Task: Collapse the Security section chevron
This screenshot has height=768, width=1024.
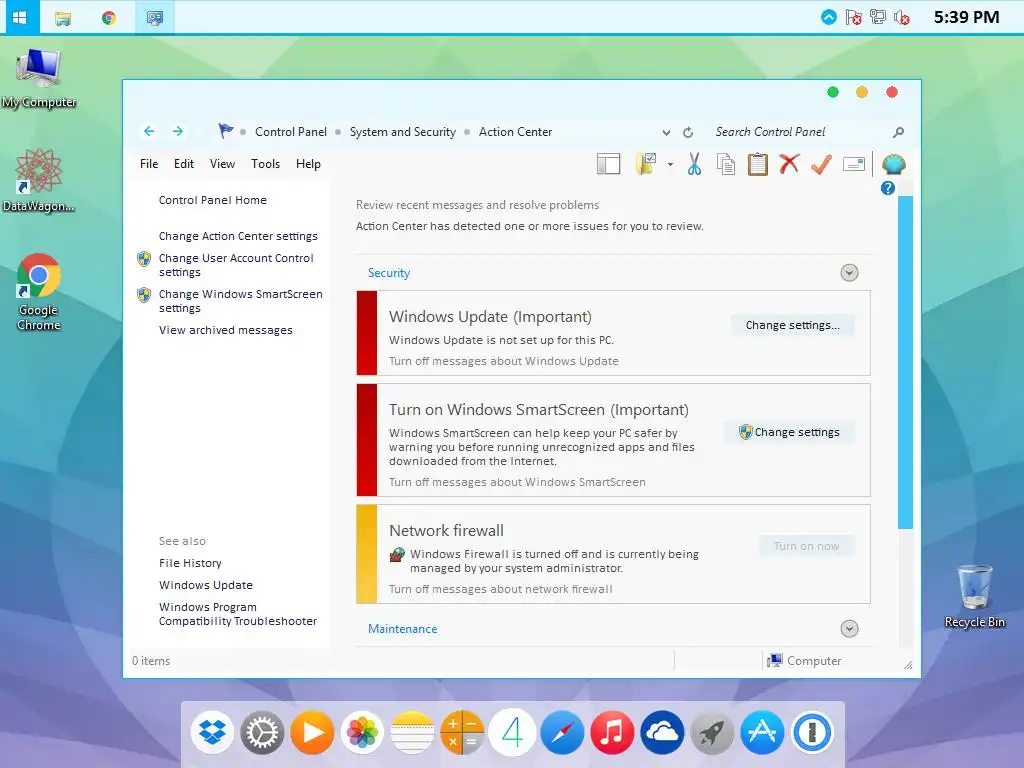Action: [x=849, y=272]
